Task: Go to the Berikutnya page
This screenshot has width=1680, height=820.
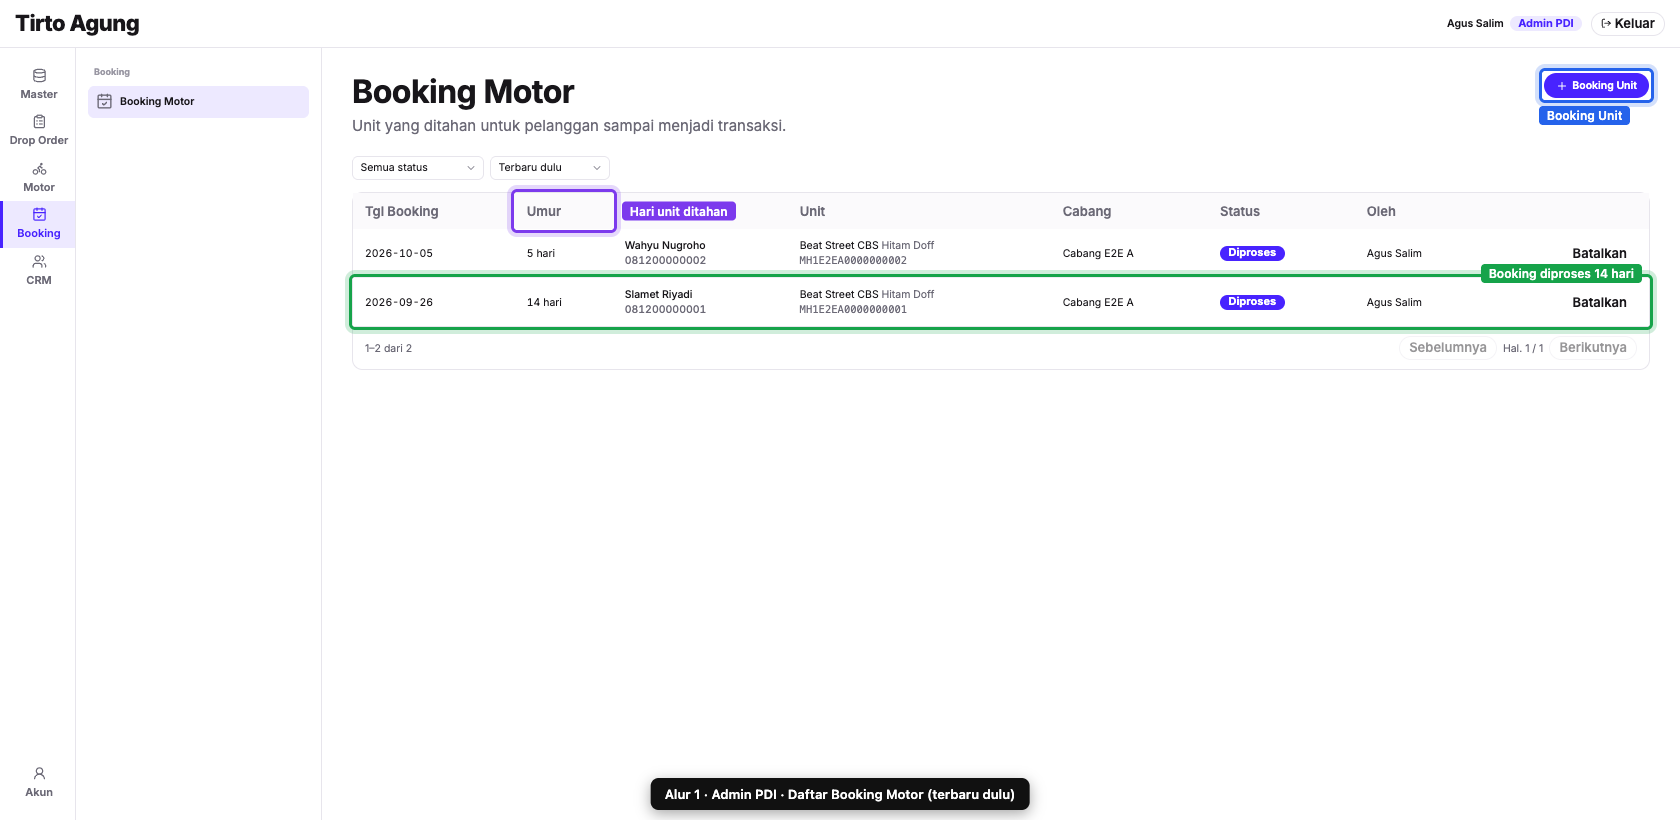Action: pyautogui.click(x=1593, y=348)
